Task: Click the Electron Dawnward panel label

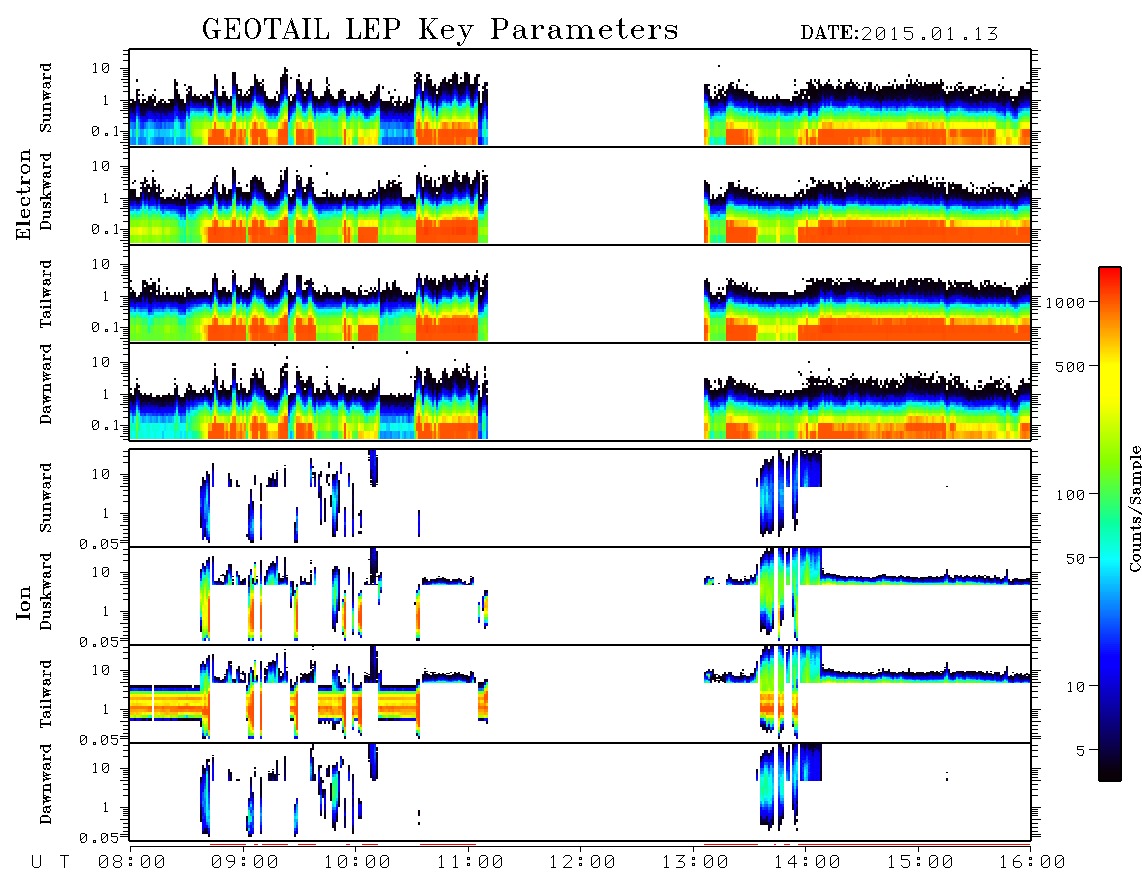Action: (x=46, y=384)
